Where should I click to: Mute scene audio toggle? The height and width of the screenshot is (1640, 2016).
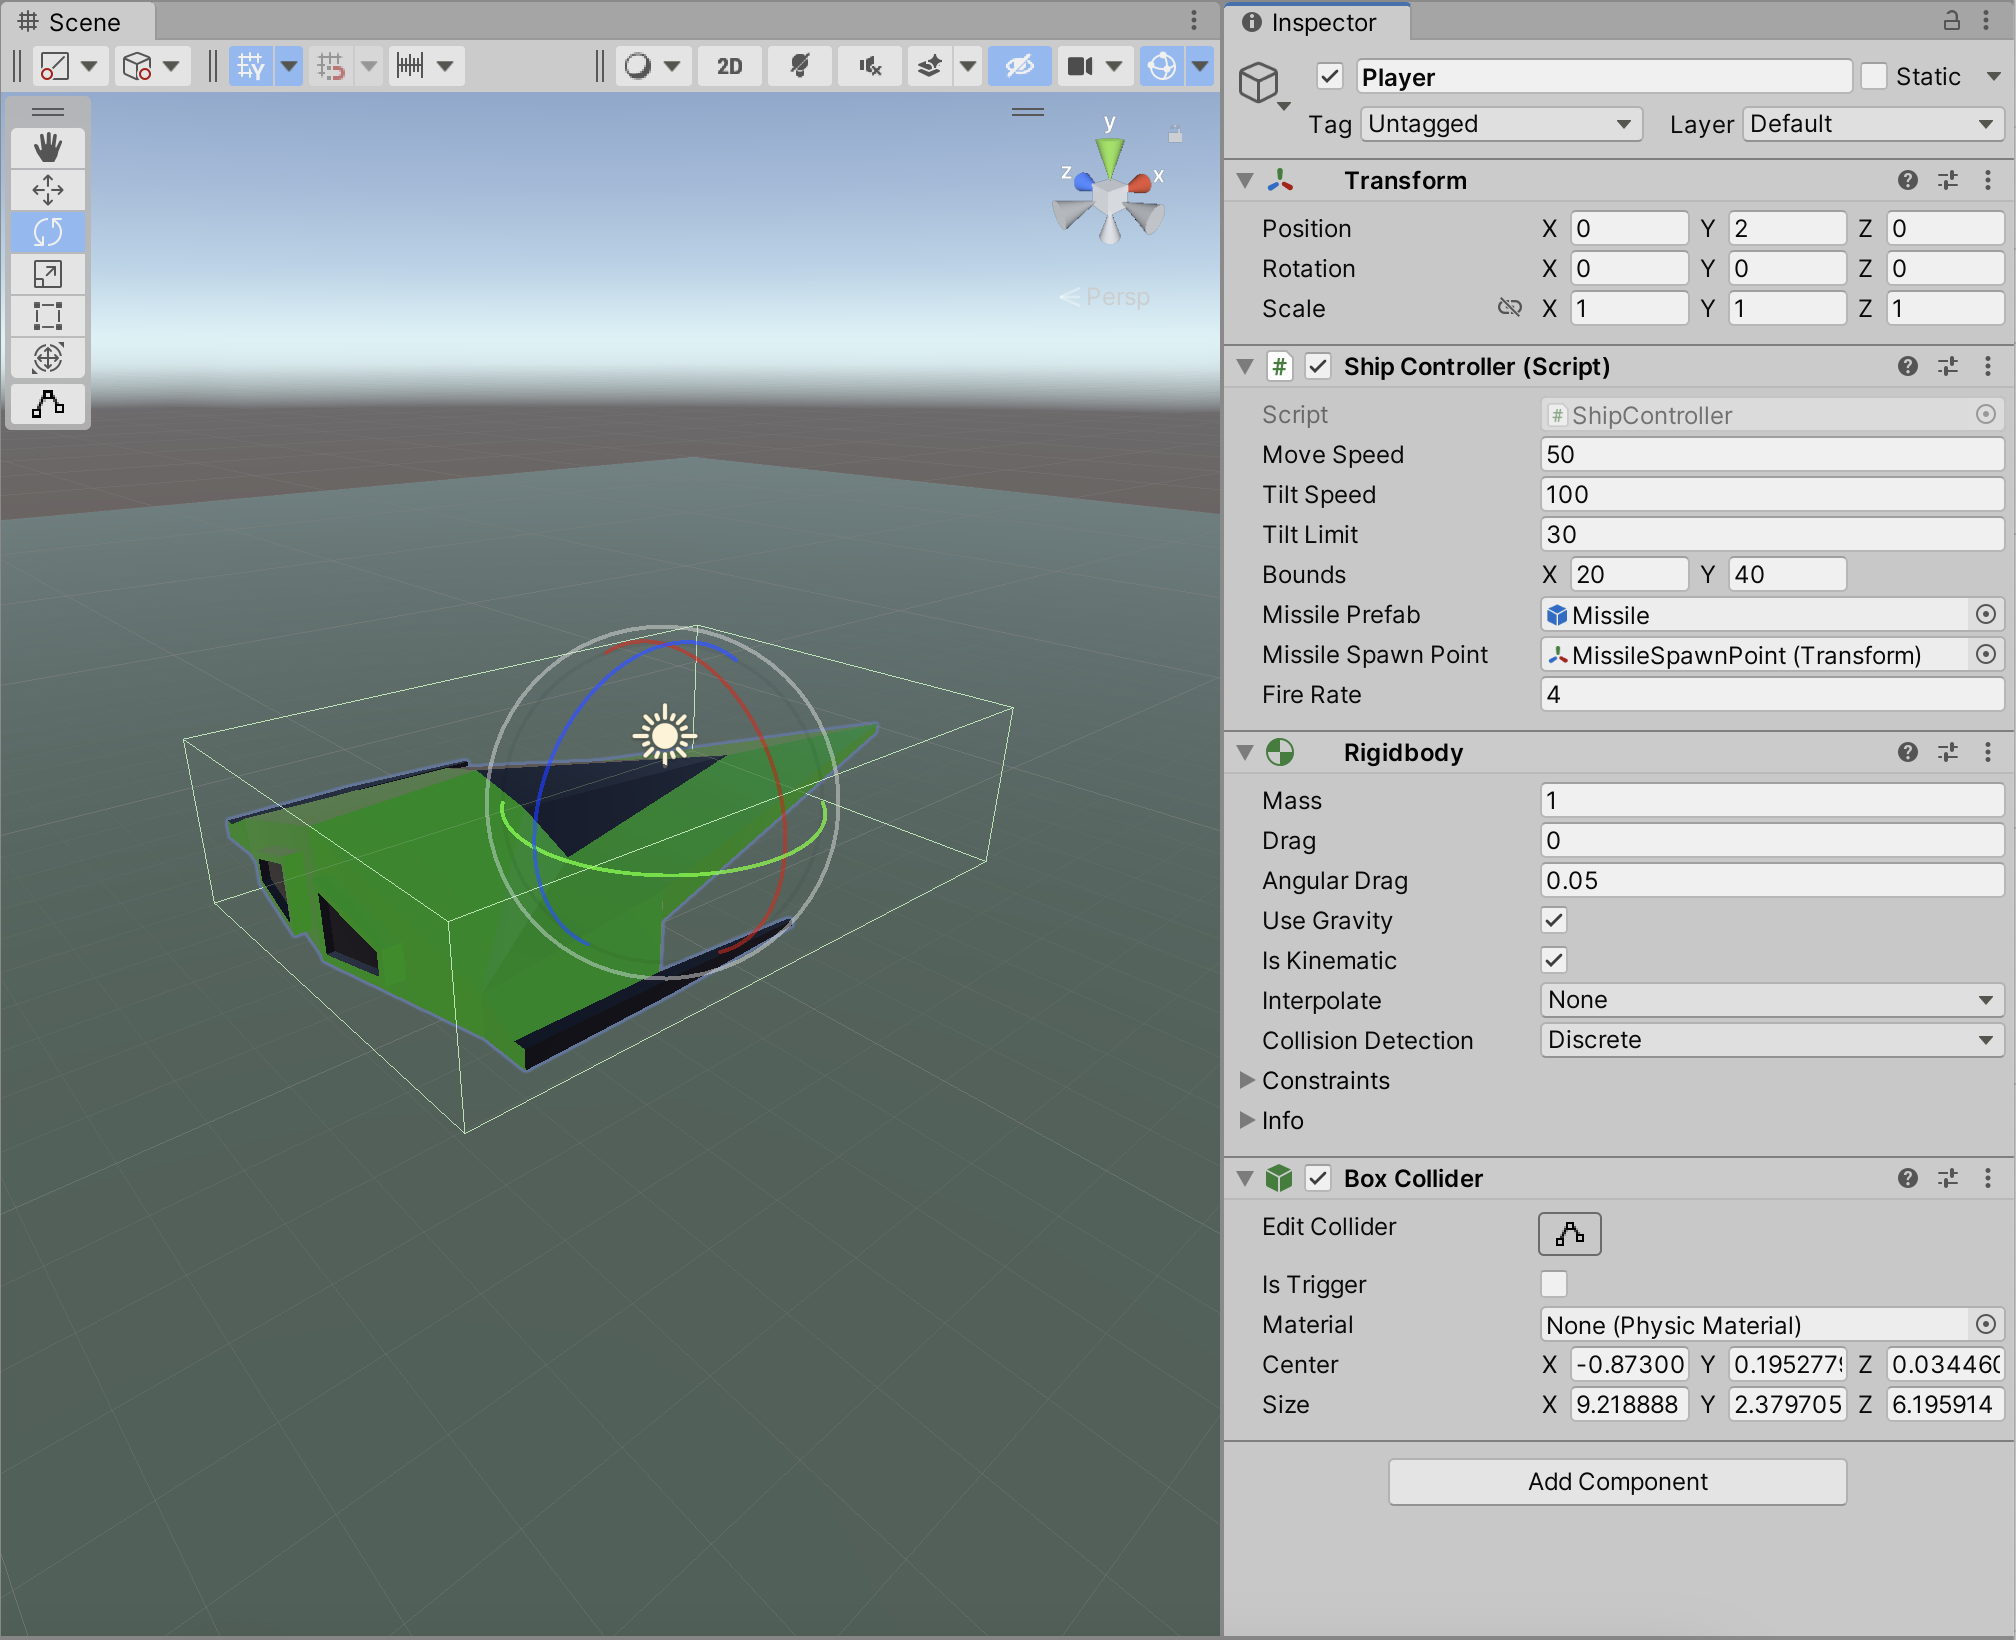(869, 66)
